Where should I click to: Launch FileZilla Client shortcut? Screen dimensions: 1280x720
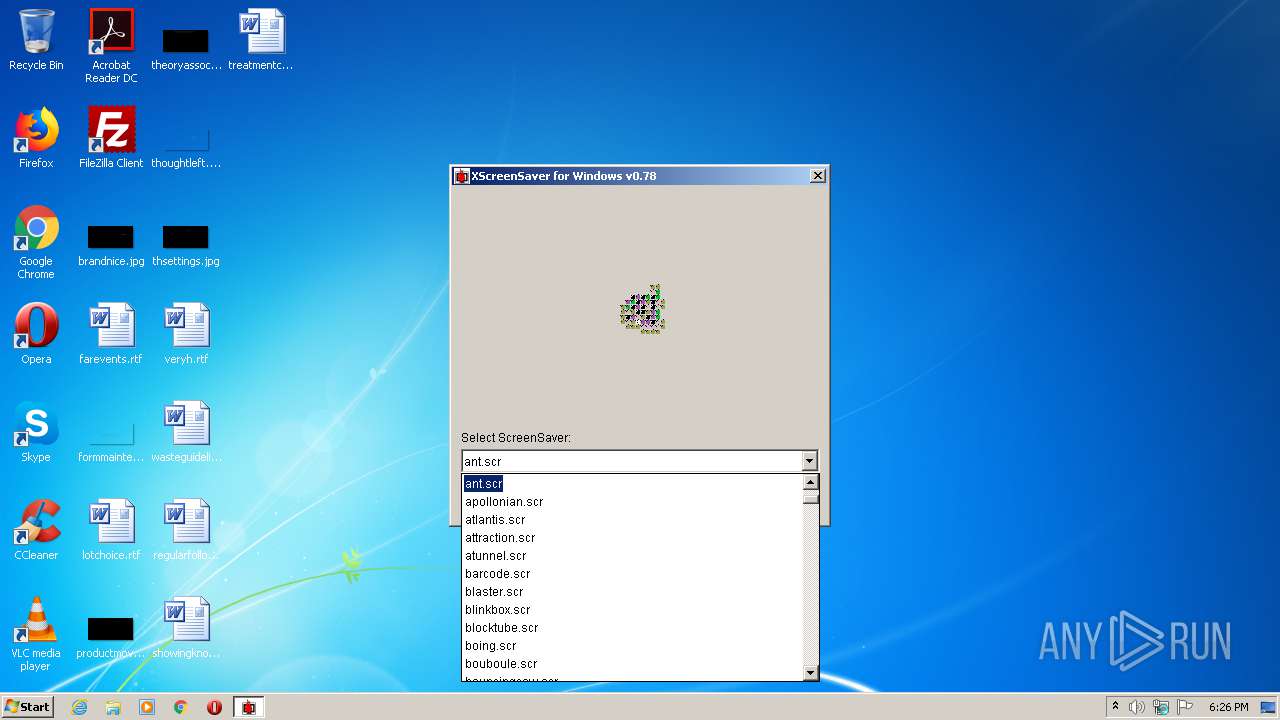(111, 138)
